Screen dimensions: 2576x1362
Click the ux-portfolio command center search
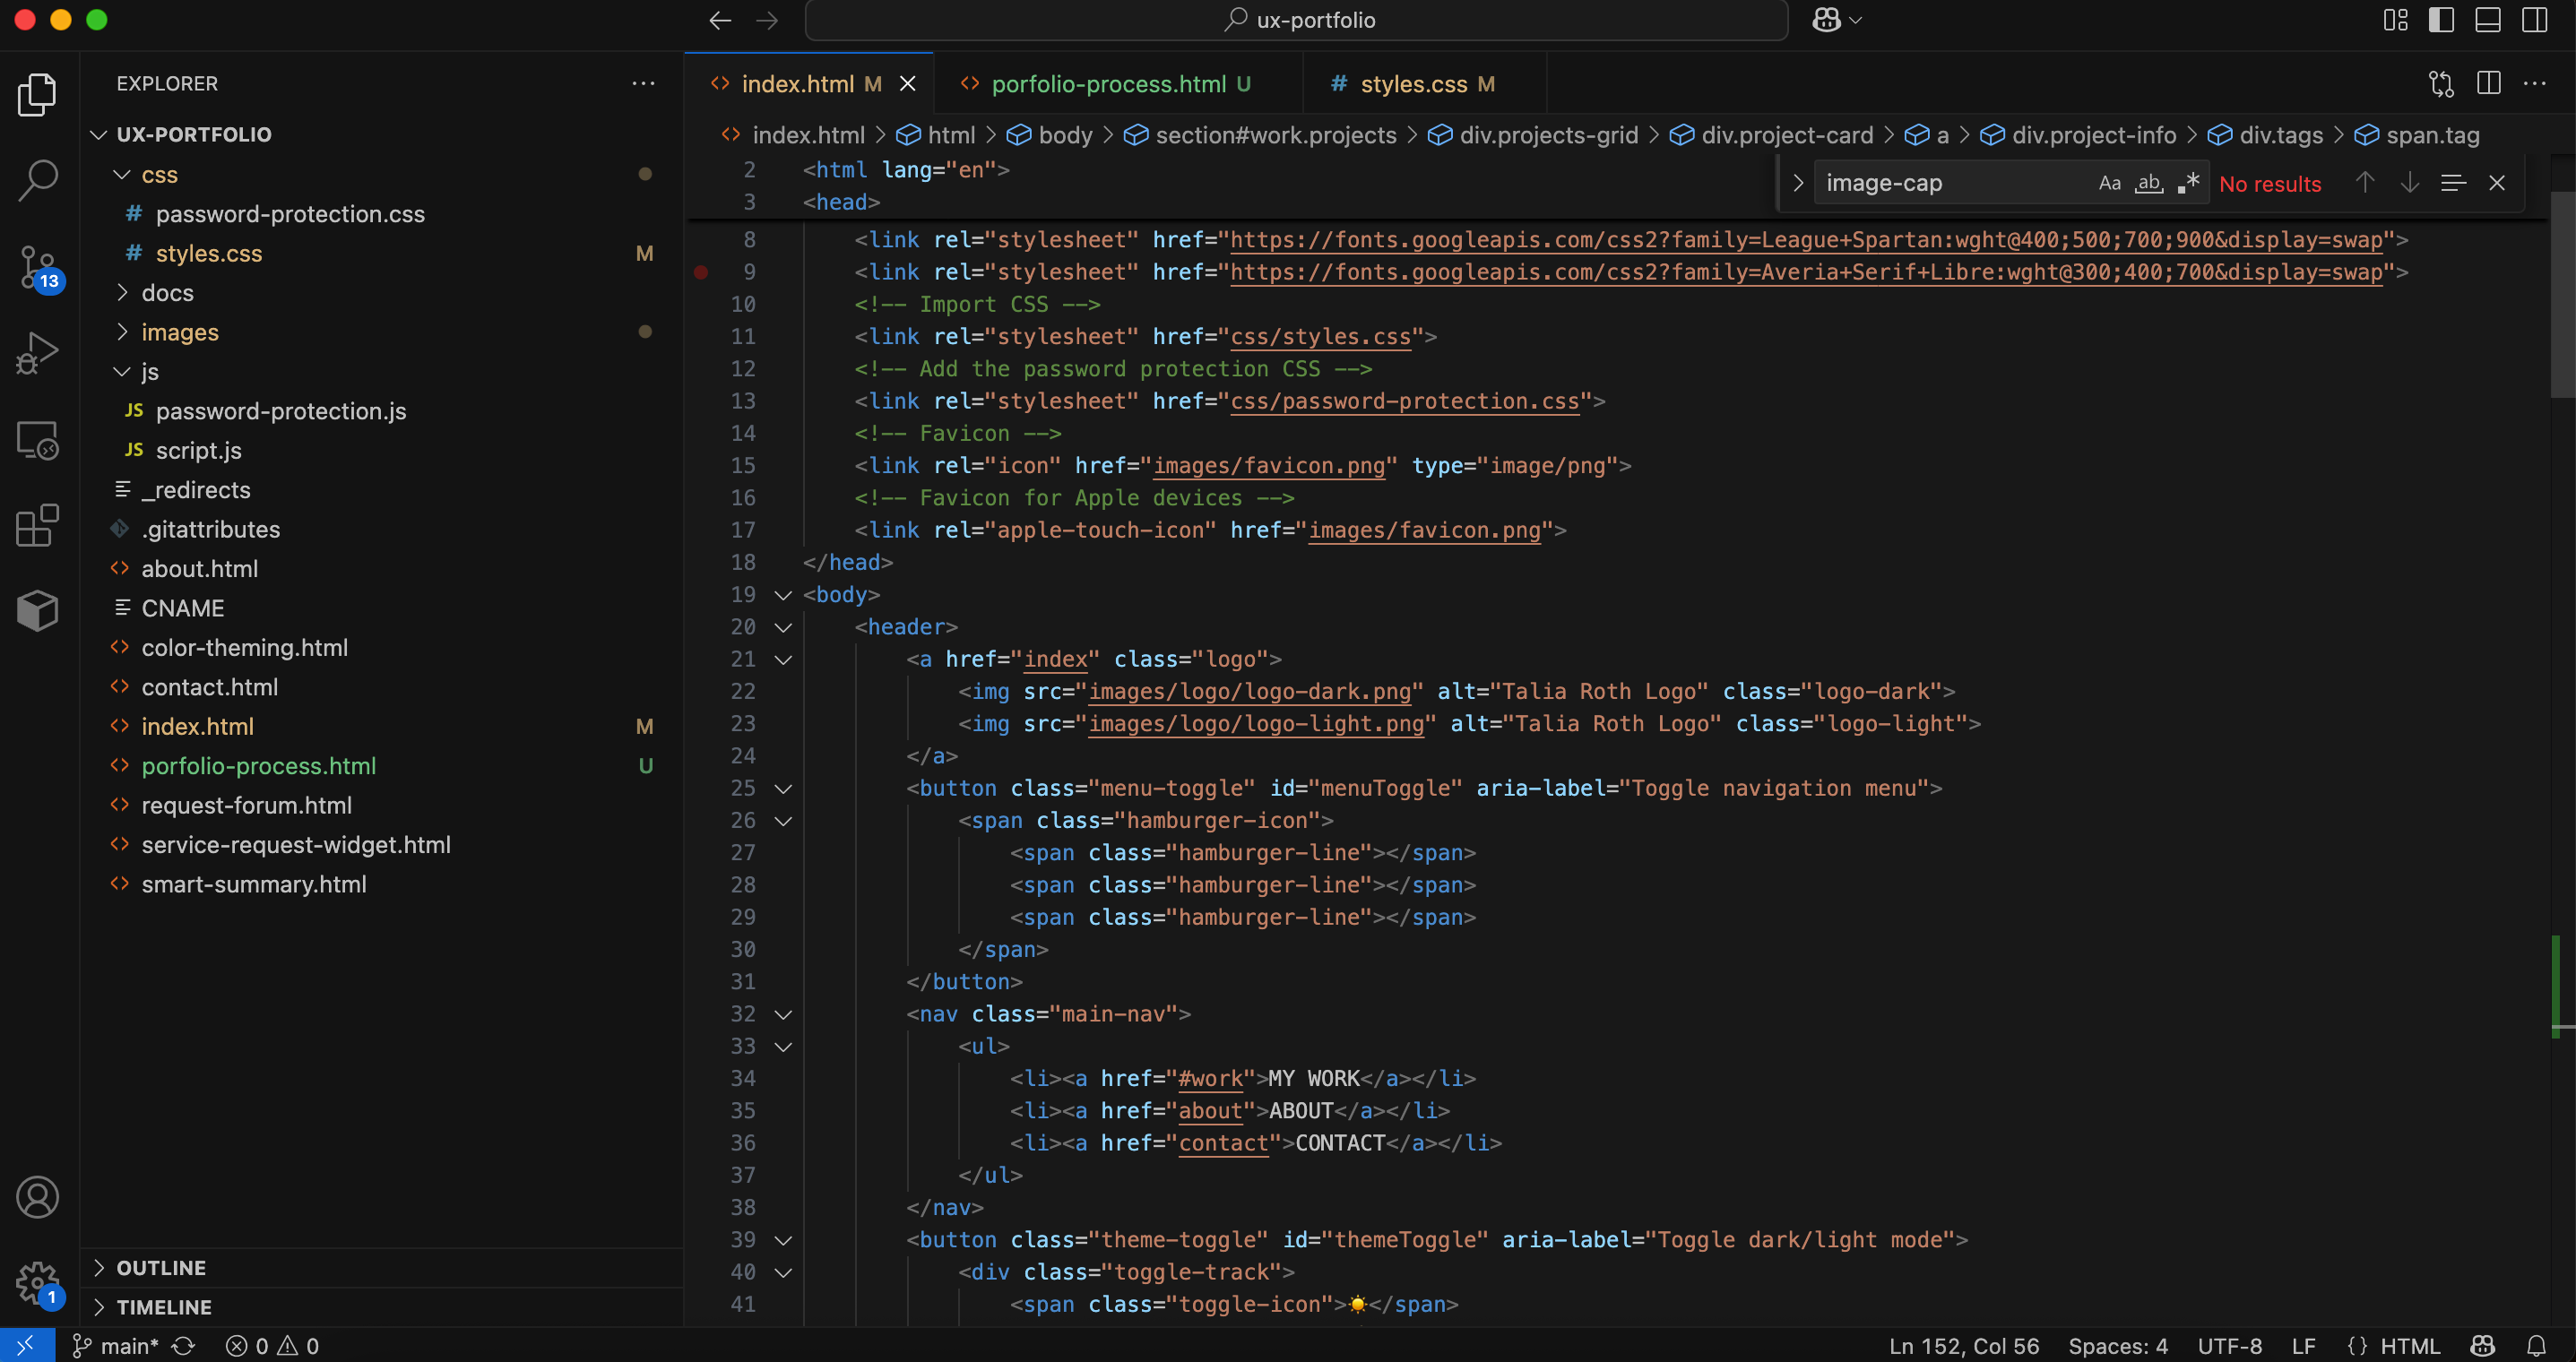tap(1296, 20)
